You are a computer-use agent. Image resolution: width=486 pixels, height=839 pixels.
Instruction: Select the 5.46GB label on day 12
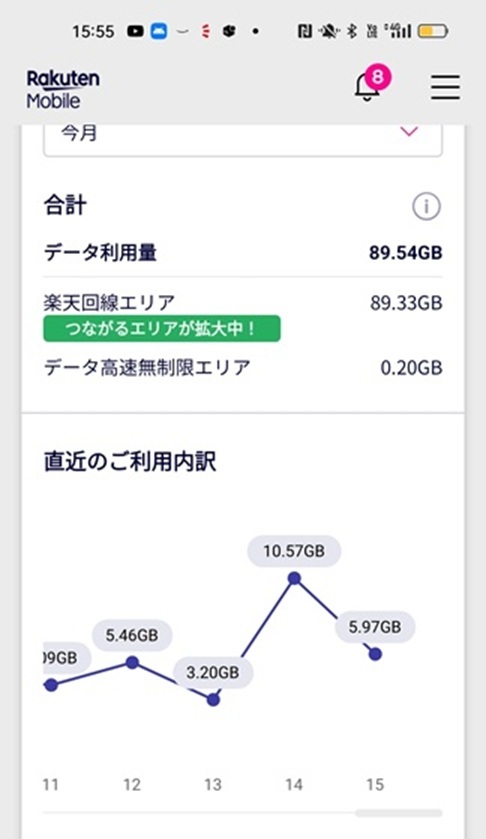(x=132, y=635)
